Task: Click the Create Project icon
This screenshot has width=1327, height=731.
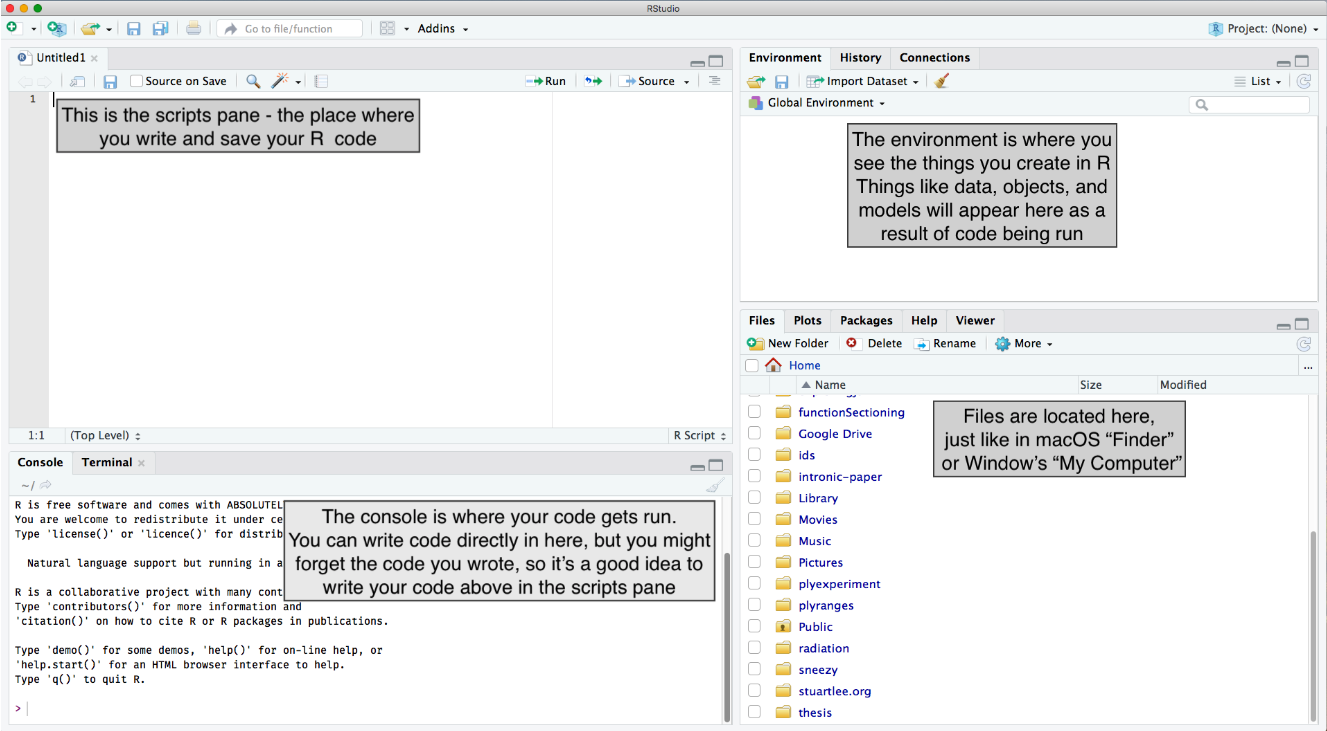Action: (x=55, y=29)
